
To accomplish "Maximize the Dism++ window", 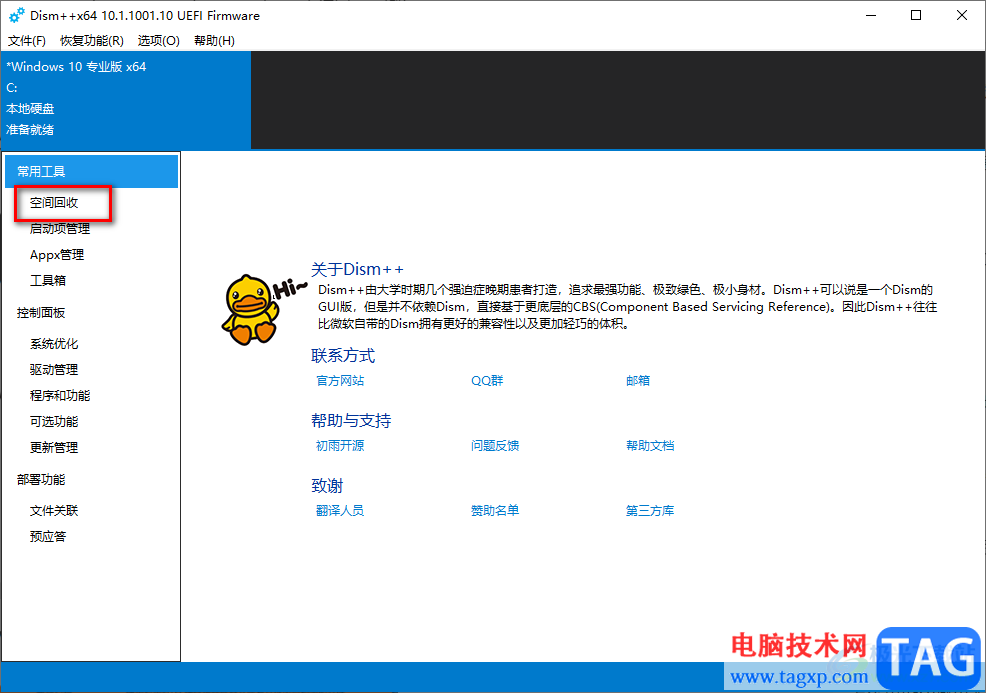I will click(x=916, y=15).
